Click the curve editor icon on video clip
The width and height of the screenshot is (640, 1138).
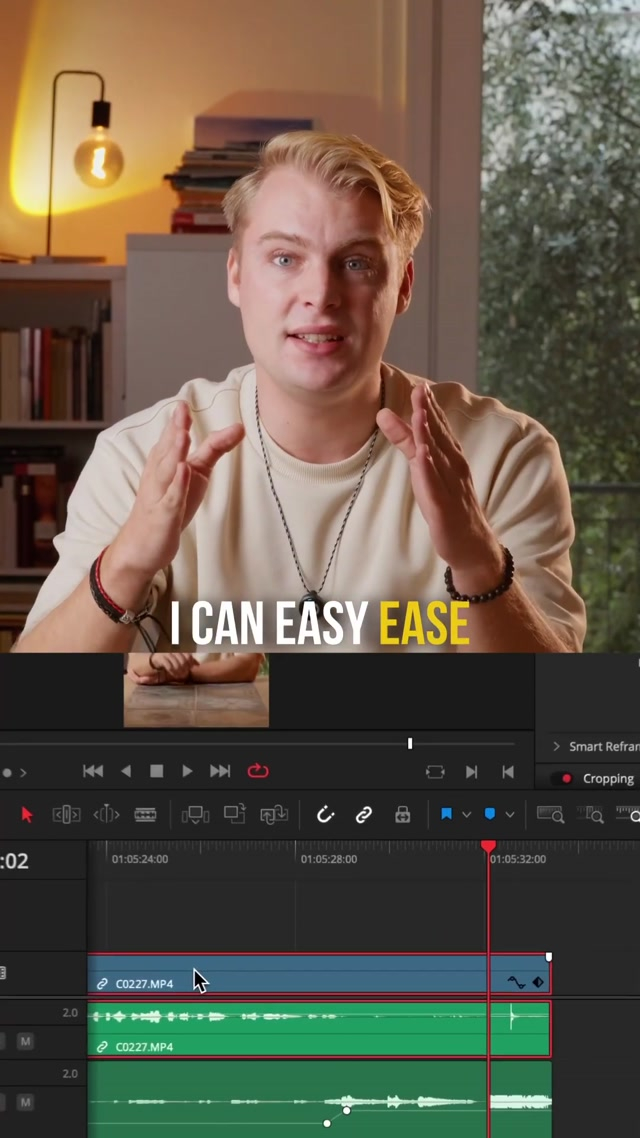coord(516,982)
